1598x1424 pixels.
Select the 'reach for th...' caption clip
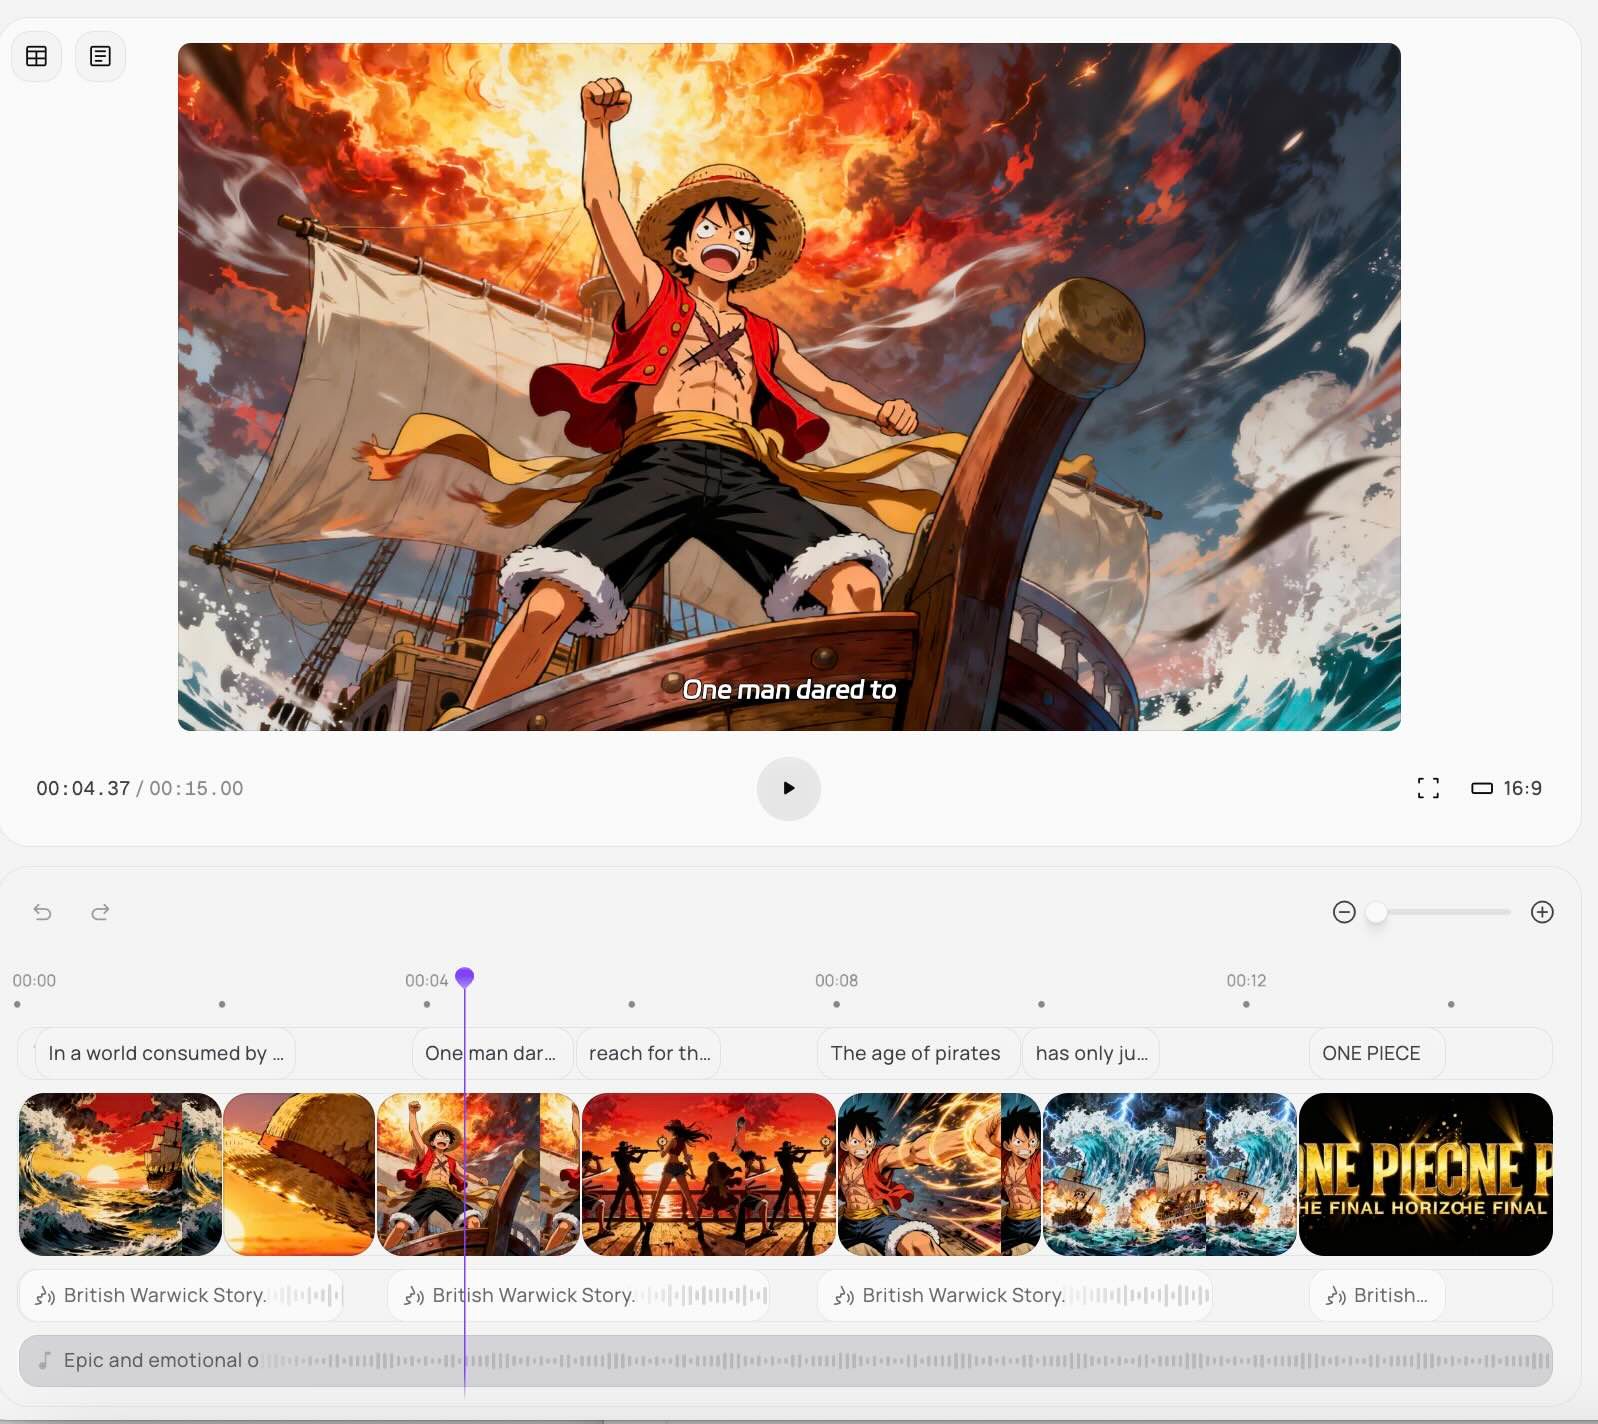pos(649,1053)
